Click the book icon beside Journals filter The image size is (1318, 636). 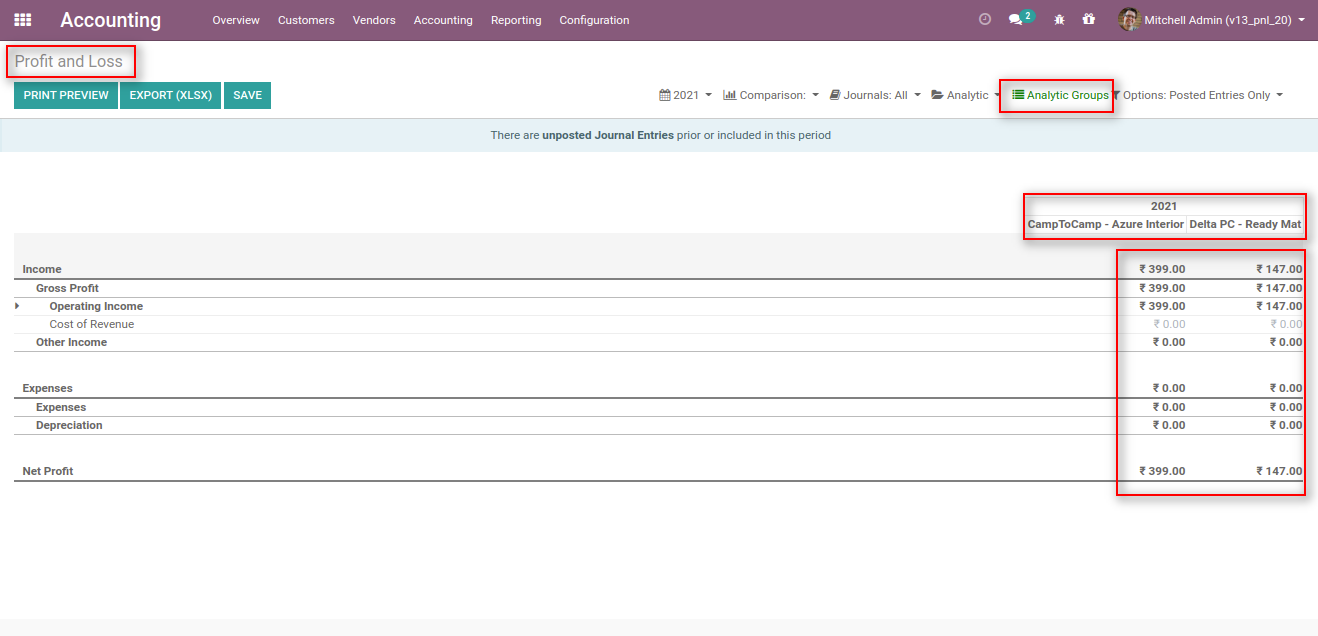tap(832, 94)
